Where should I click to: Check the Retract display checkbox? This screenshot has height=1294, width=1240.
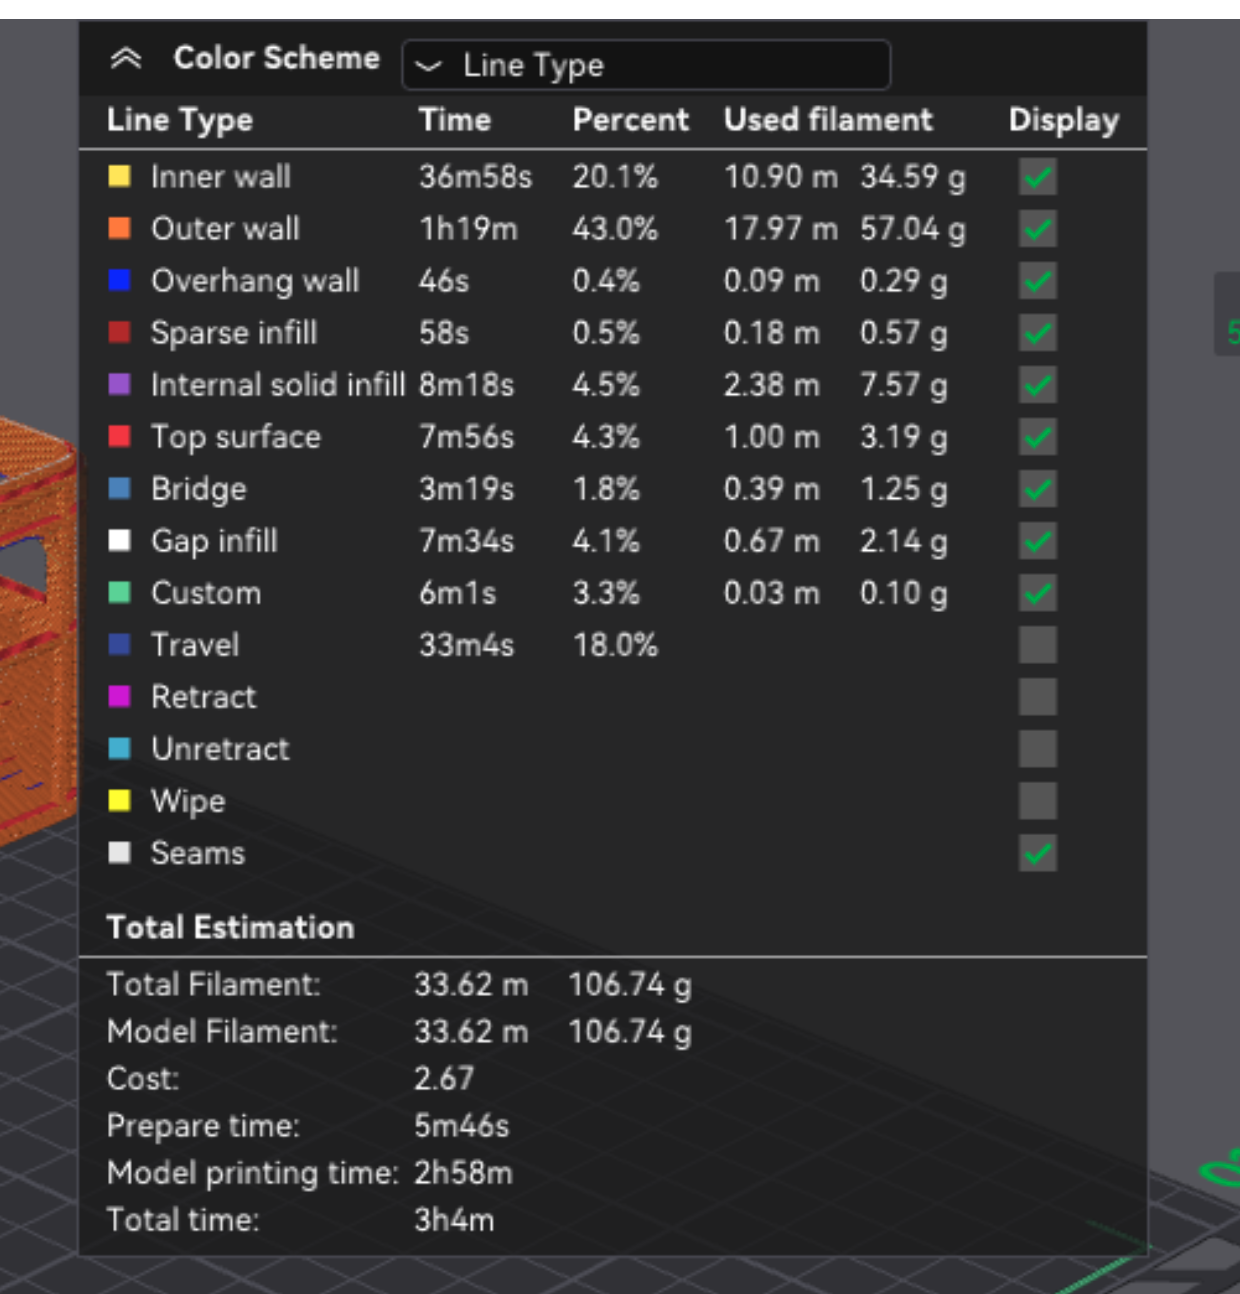click(x=1040, y=696)
